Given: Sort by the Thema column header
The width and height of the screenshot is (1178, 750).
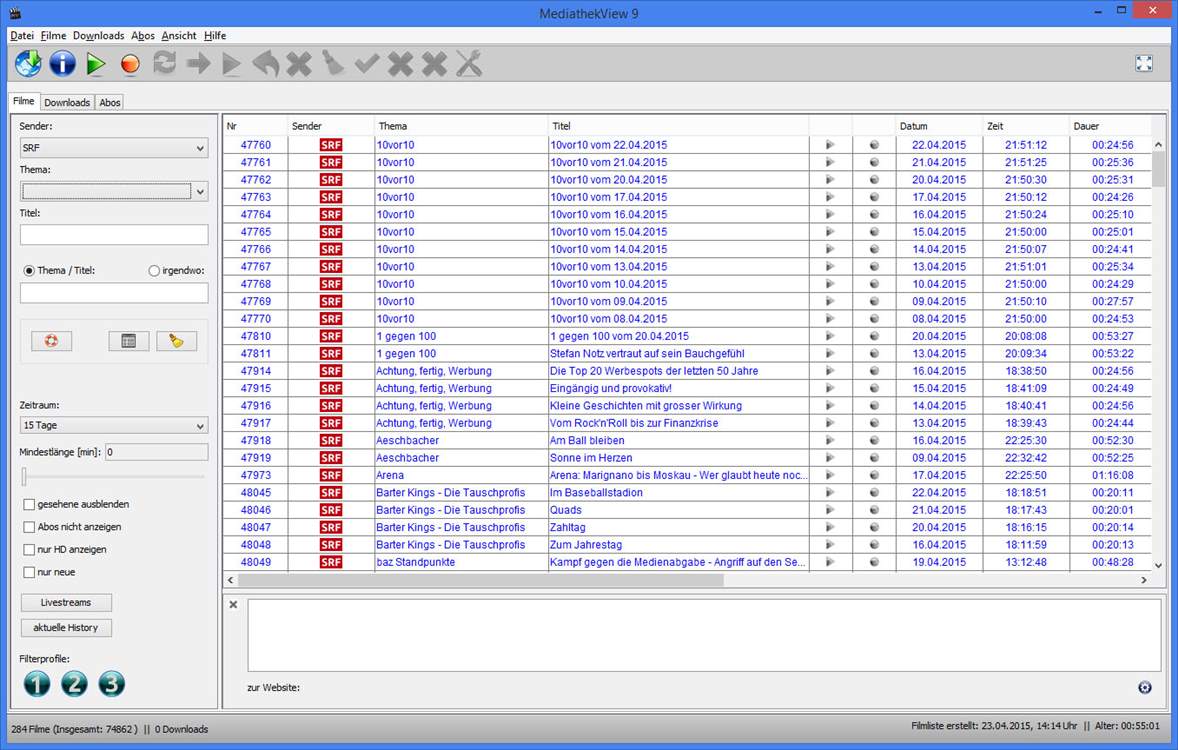Looking at the screenshot, I should [461, 126].
